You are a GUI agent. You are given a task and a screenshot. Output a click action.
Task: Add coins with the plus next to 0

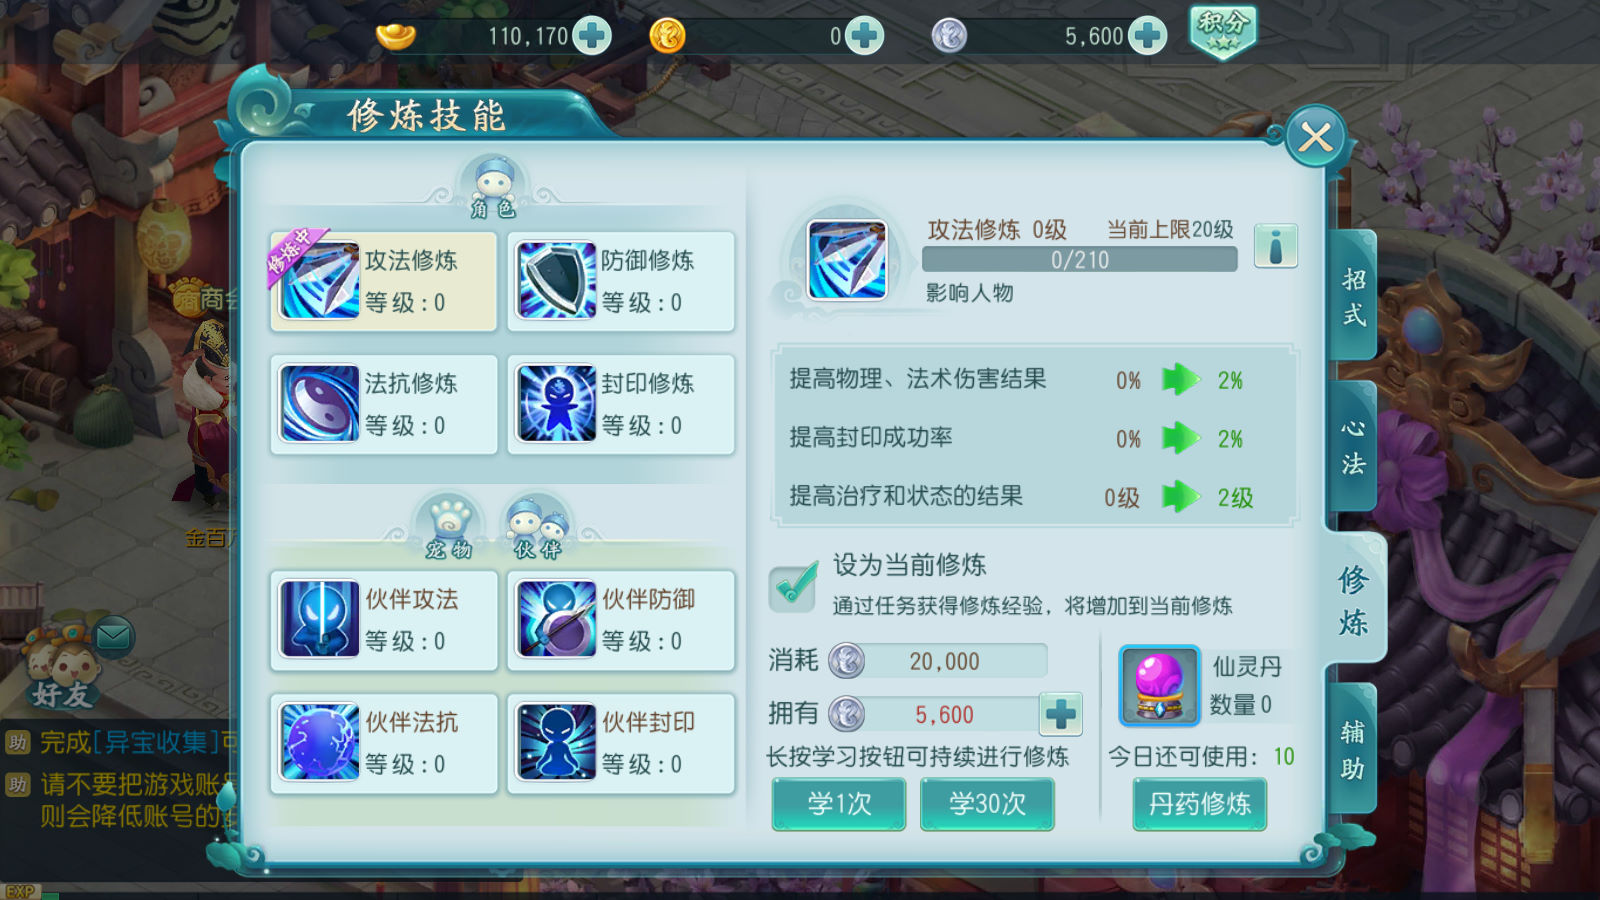point(864,37)
